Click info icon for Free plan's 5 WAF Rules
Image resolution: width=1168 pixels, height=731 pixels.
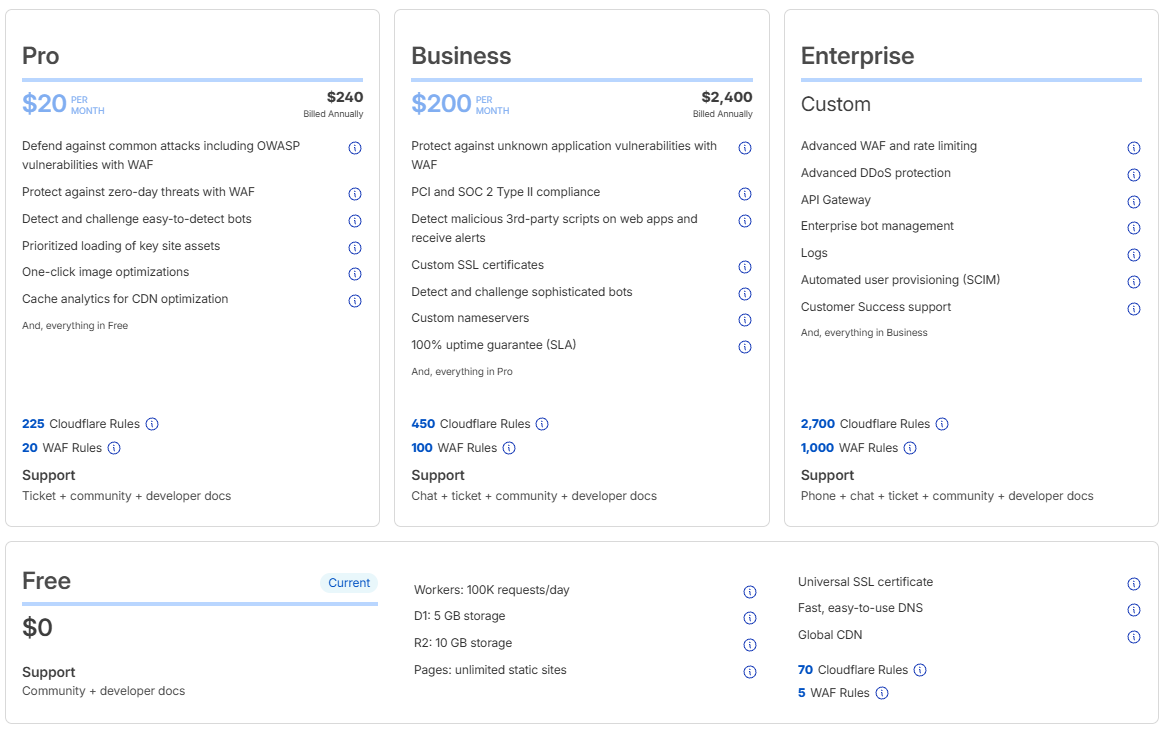pyautogui.click(x=882, y=693)
